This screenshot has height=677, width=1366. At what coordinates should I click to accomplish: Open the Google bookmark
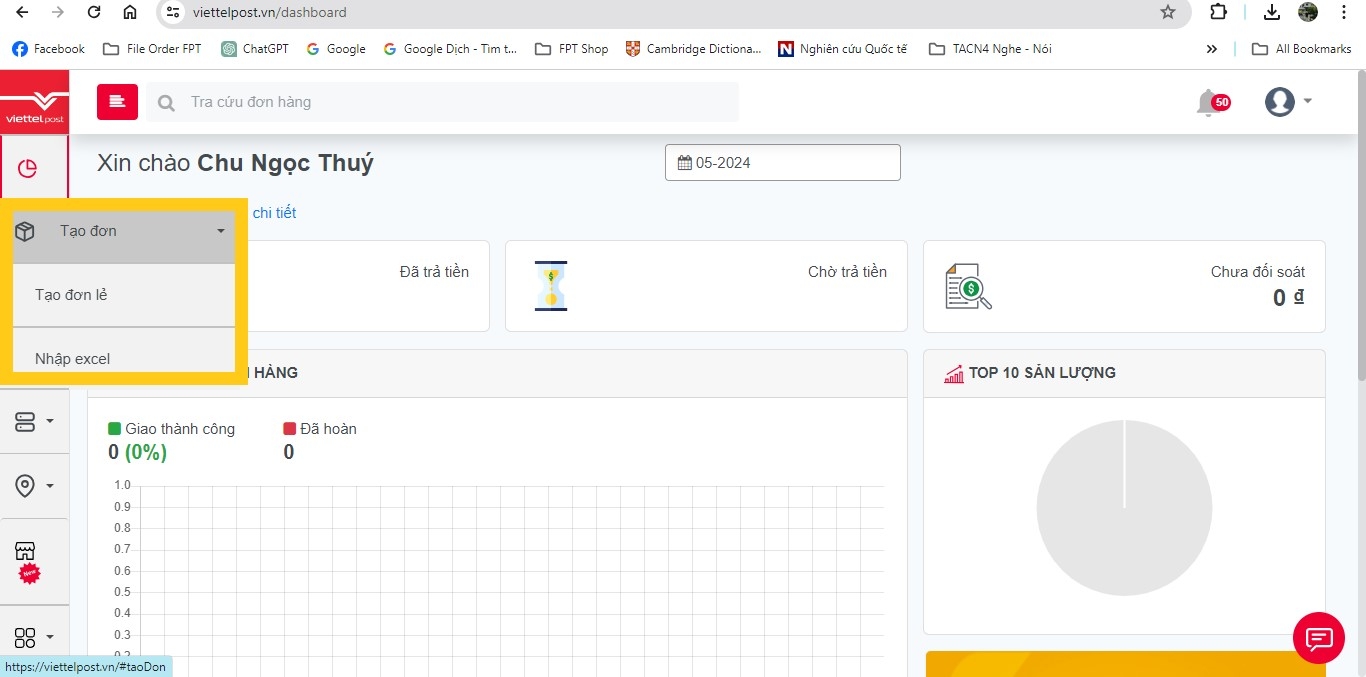click(x=336, y=49)
